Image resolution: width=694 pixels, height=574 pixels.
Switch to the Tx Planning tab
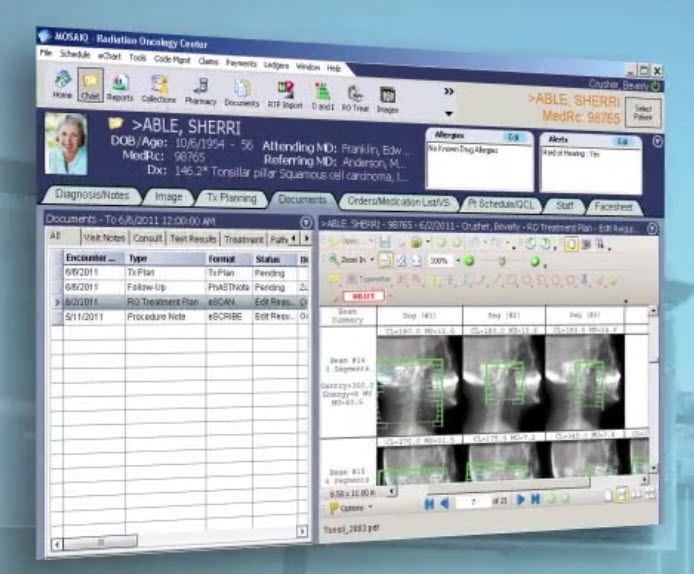[x=230, y=198]
